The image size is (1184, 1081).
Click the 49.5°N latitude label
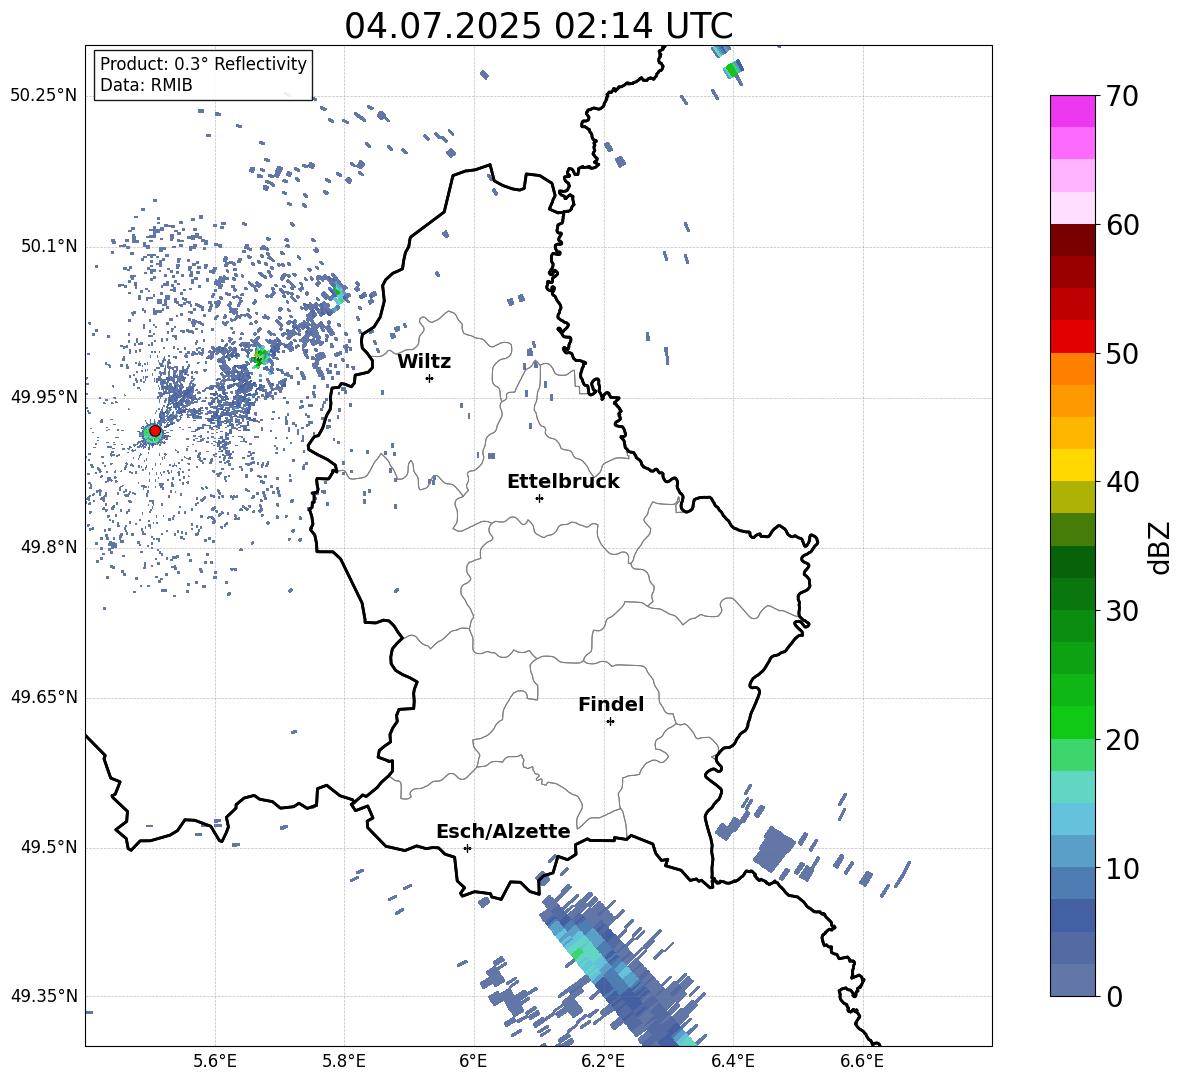48,847
